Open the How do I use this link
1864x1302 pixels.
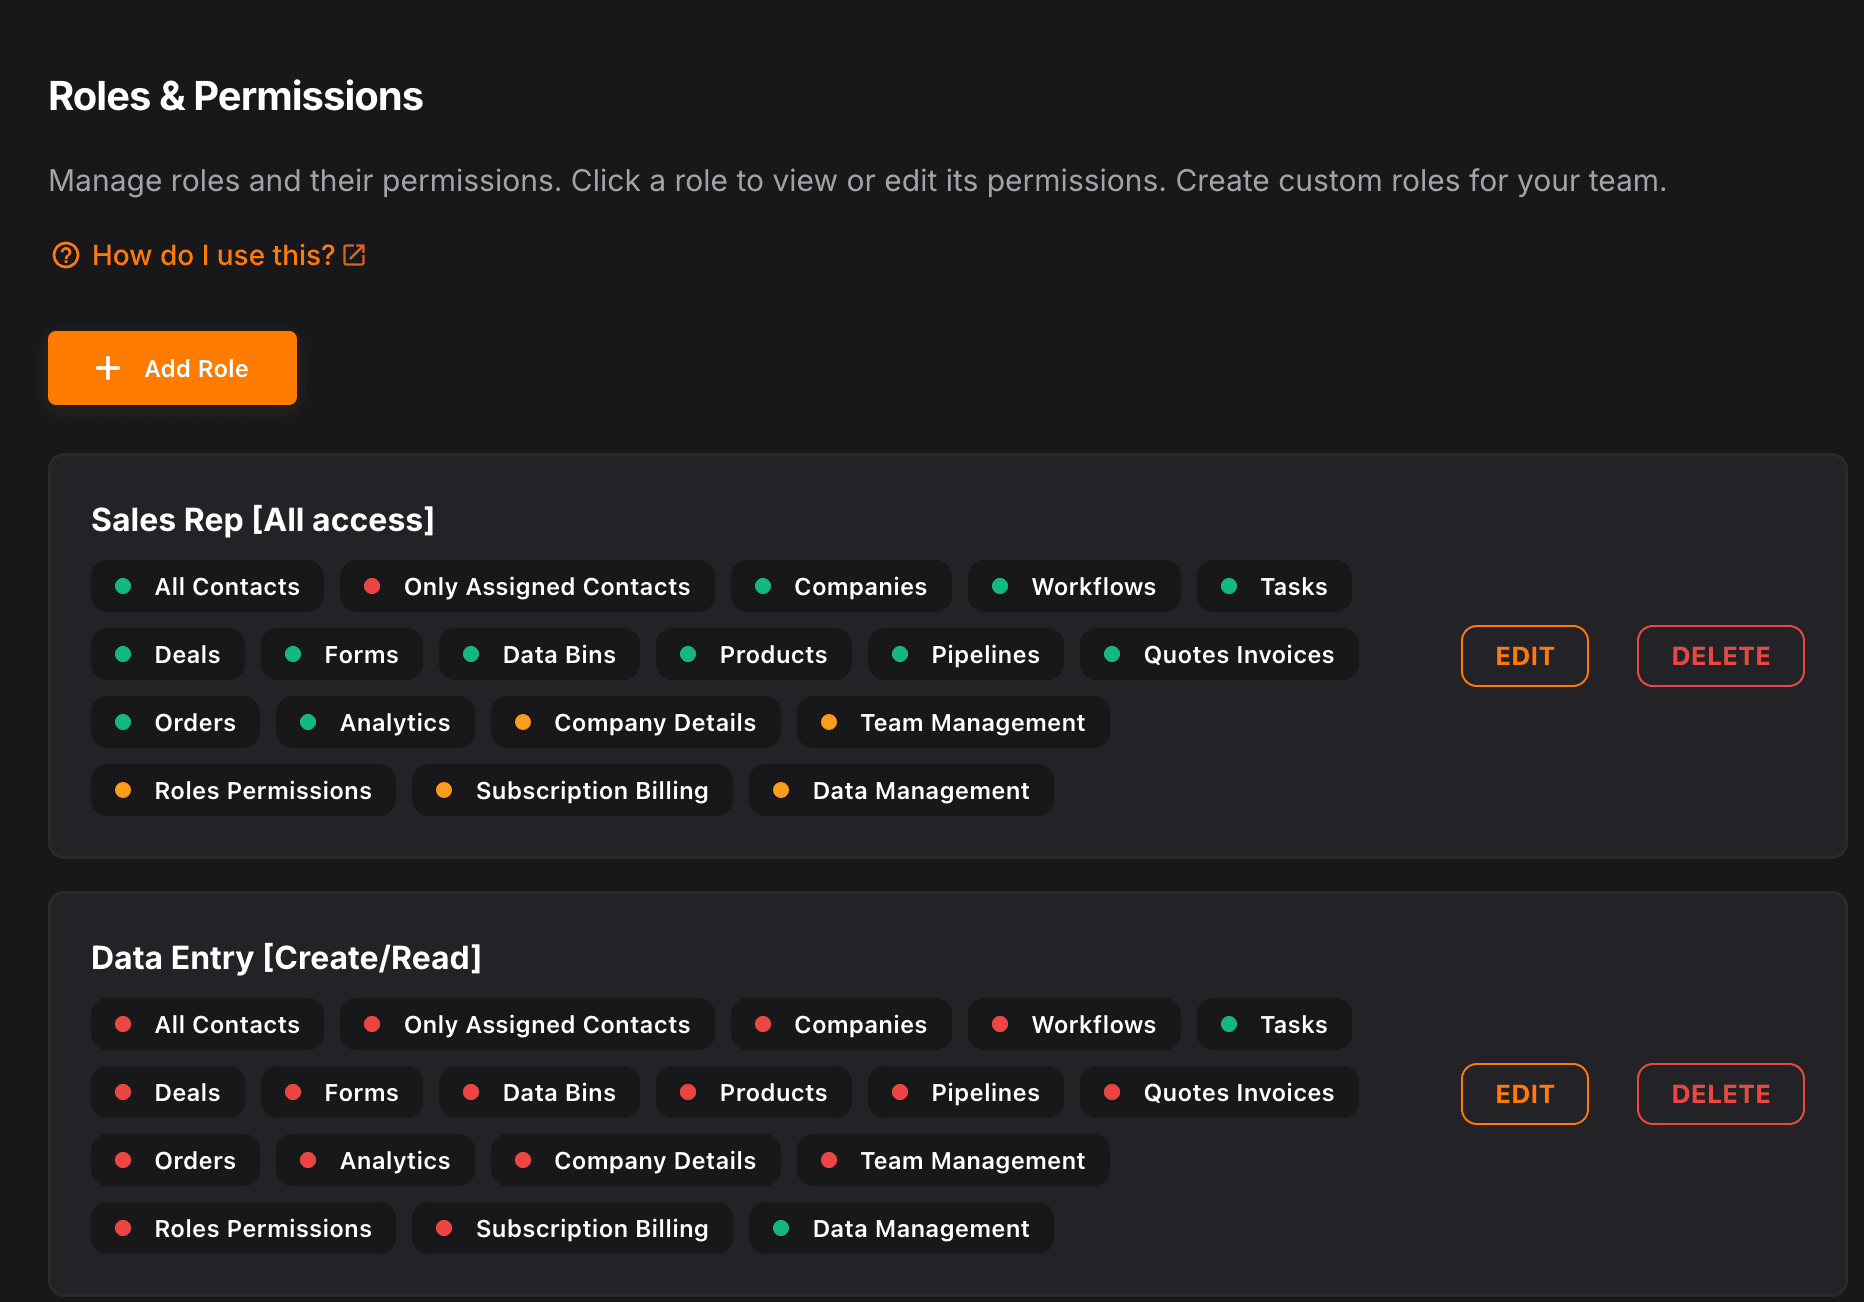212,255
